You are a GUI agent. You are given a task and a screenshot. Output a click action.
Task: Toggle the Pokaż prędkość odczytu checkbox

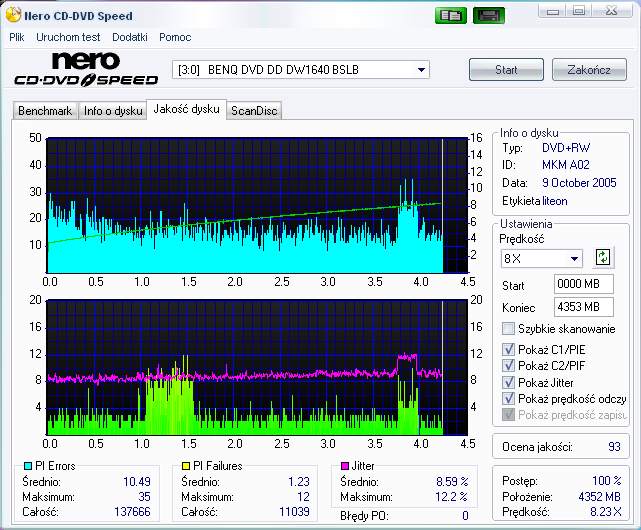[508, 398]
